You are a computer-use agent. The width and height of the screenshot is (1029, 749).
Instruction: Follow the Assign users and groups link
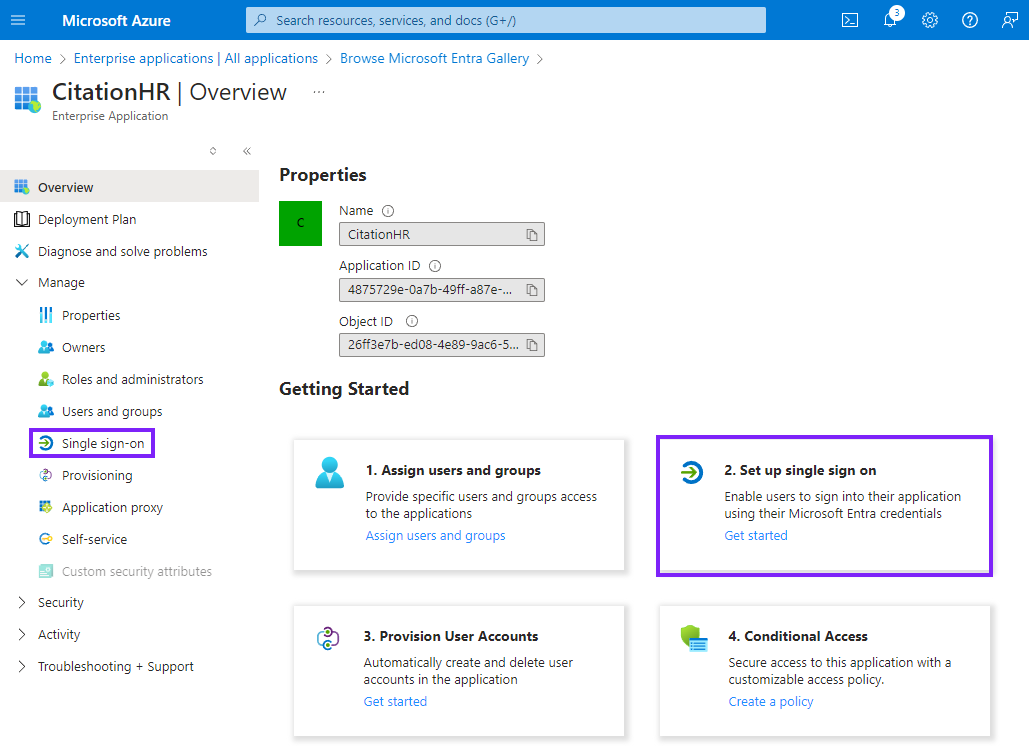click(435, 535)
